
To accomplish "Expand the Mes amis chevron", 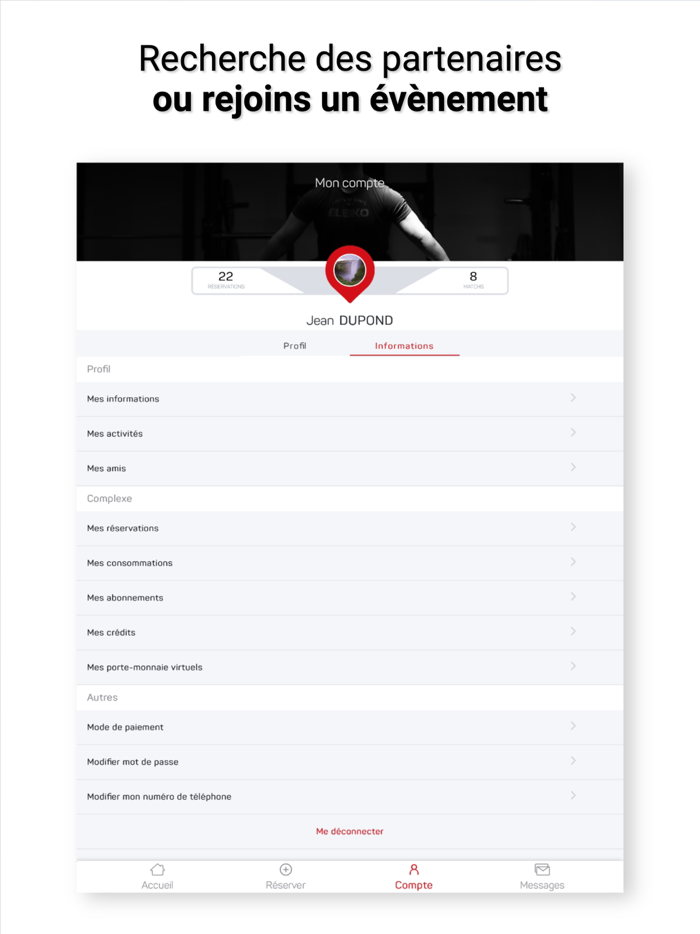I will coord(573,468).
